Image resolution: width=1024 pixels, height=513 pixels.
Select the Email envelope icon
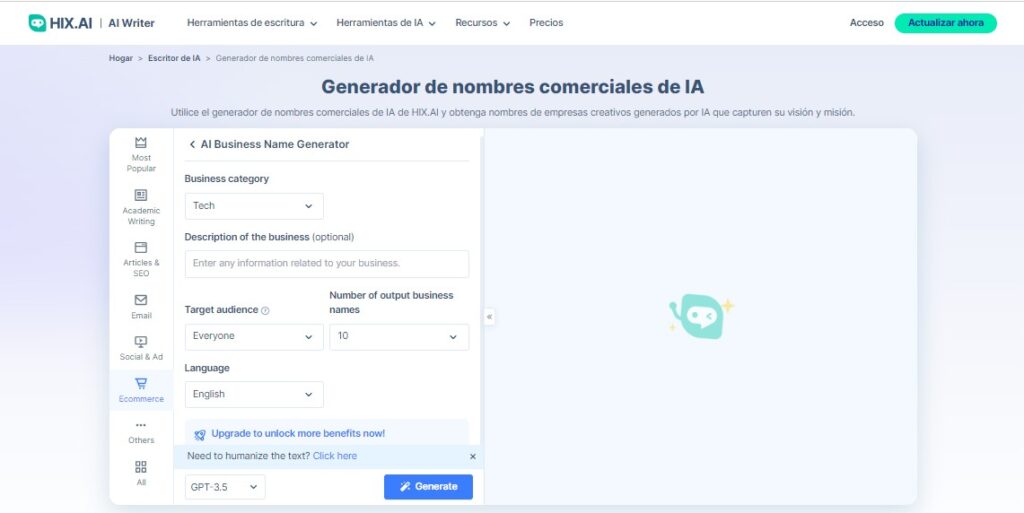(x=141, y=300)
